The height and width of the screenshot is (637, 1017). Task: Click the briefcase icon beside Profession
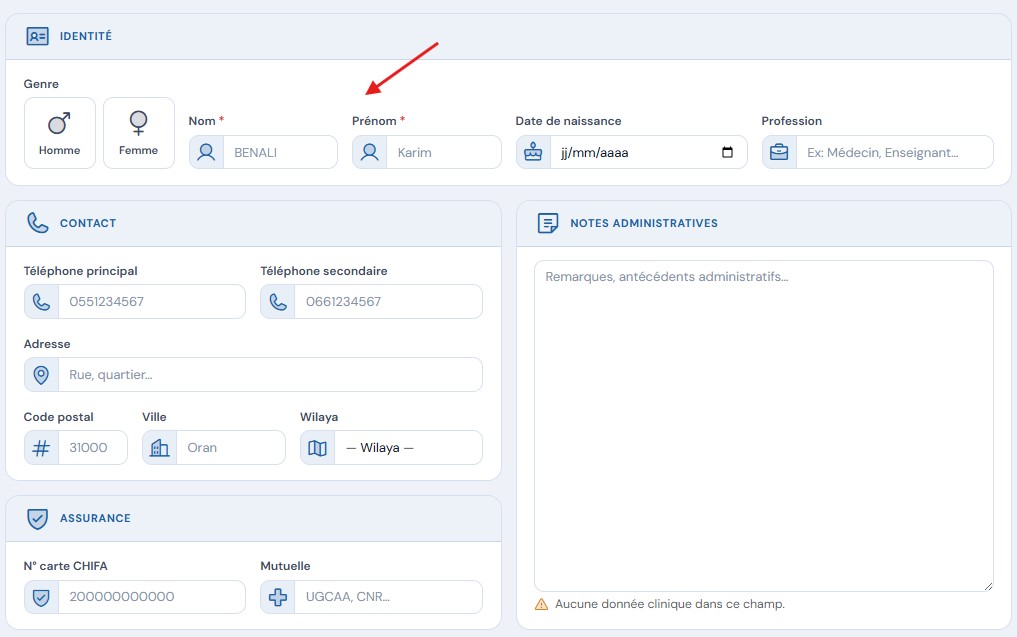(779, 152)
